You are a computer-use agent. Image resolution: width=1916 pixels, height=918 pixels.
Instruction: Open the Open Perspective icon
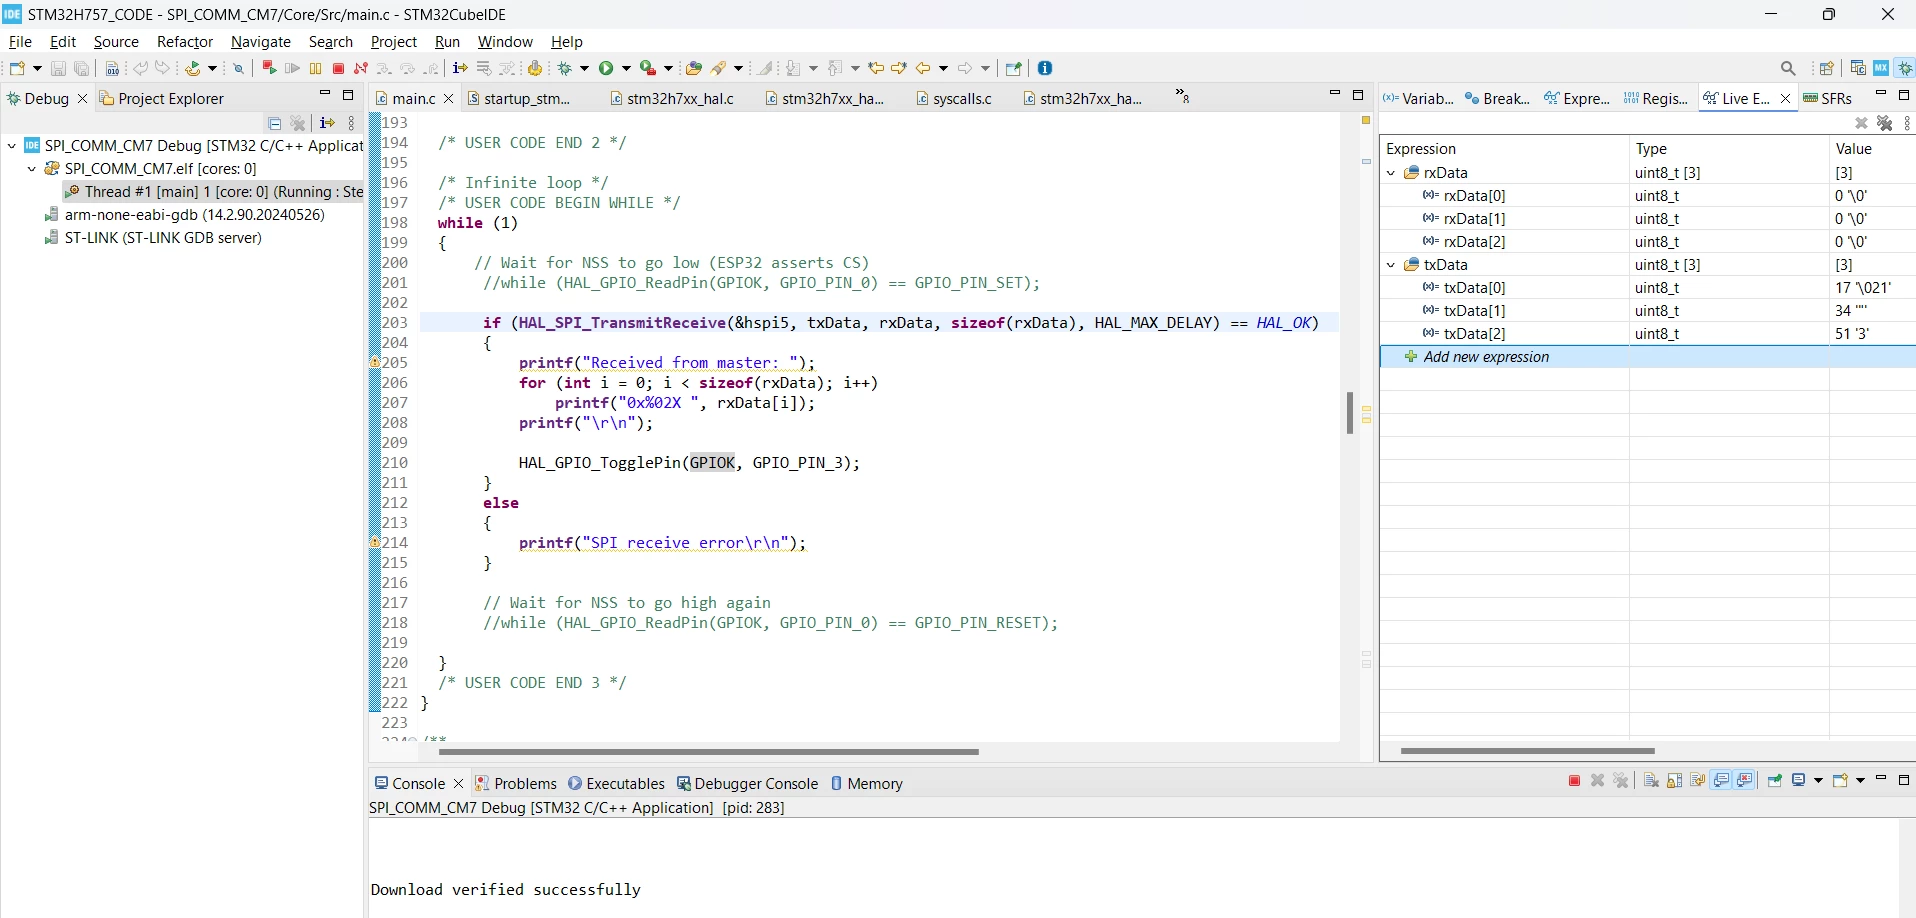tap(1827, 68)
